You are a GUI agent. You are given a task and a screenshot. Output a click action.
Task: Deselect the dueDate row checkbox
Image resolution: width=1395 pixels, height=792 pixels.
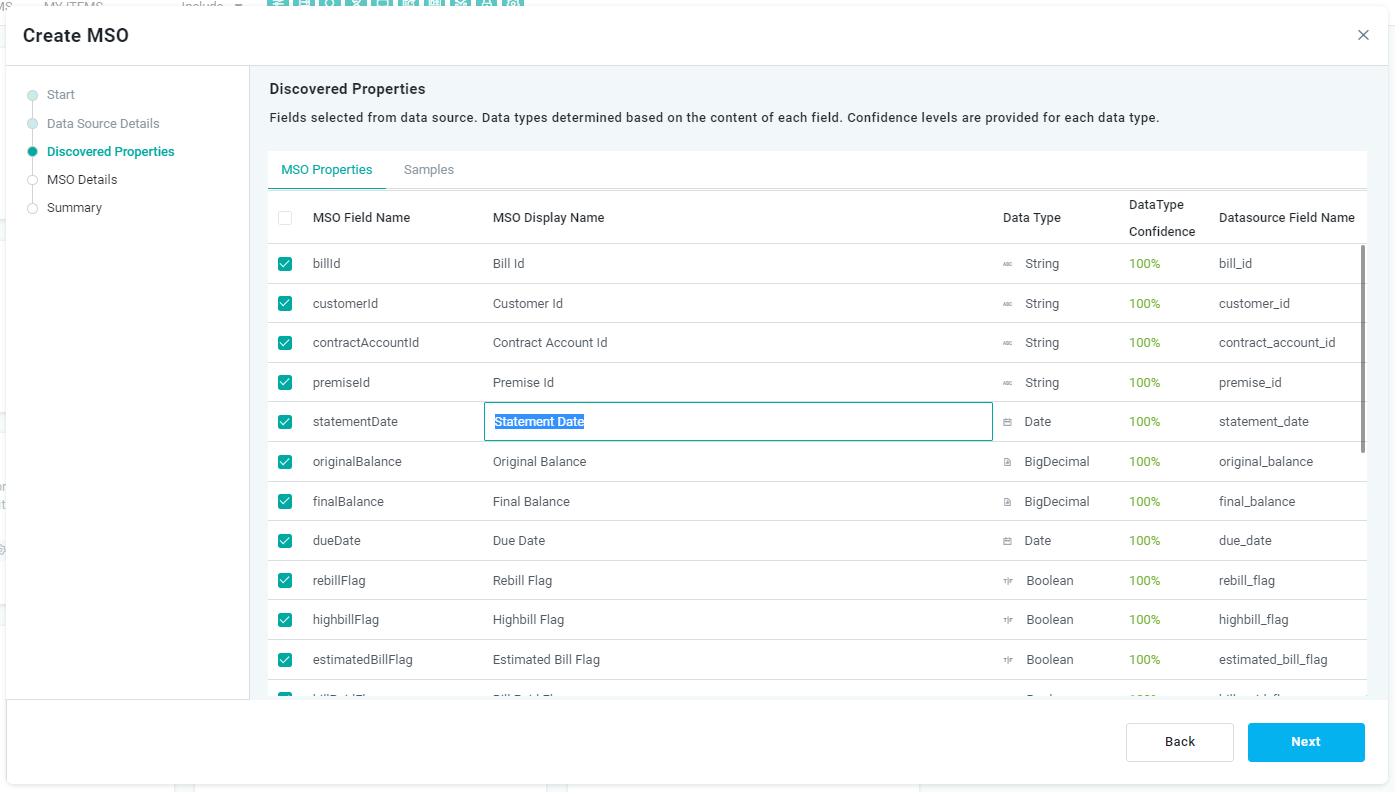click(285, 541)
